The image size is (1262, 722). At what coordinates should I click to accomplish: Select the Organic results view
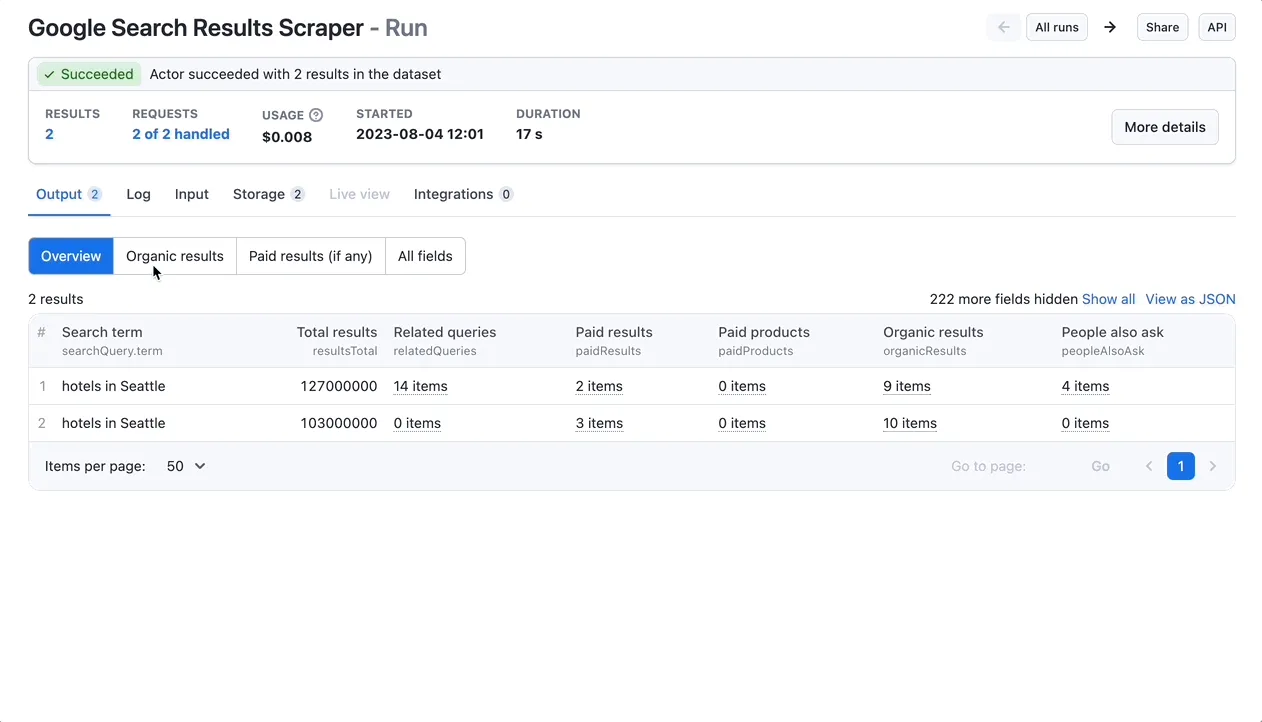pos(175,256)
